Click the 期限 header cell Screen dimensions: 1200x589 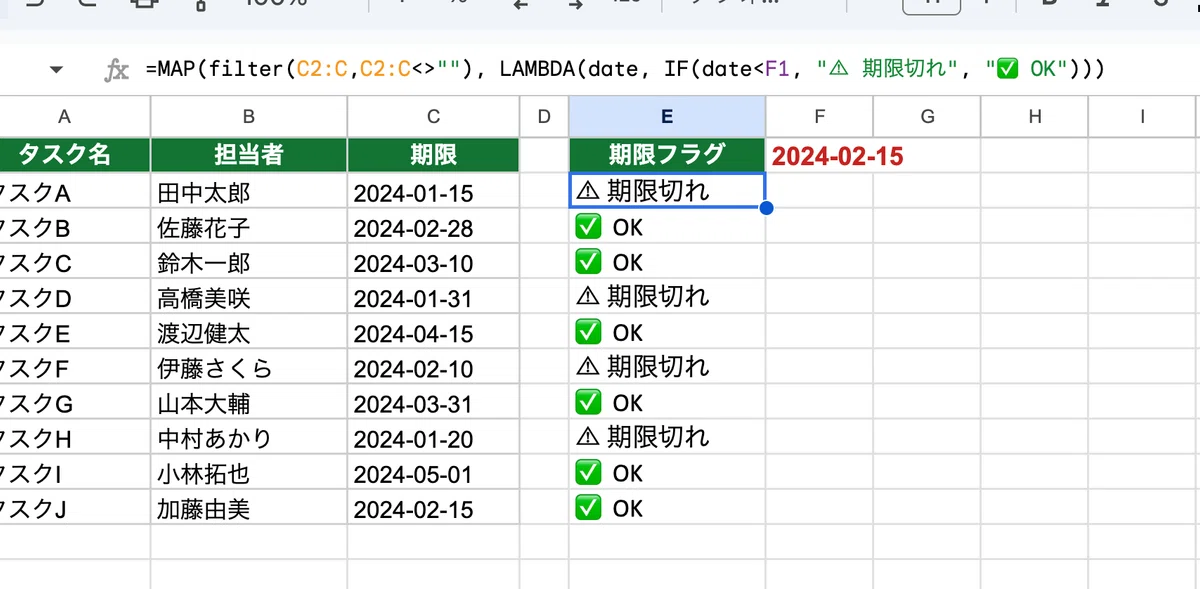[x=434, y=155]
